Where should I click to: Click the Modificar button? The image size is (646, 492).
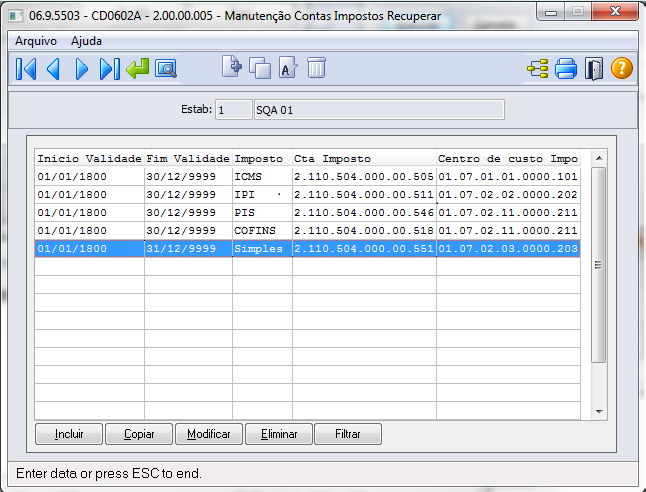(209, 434)
